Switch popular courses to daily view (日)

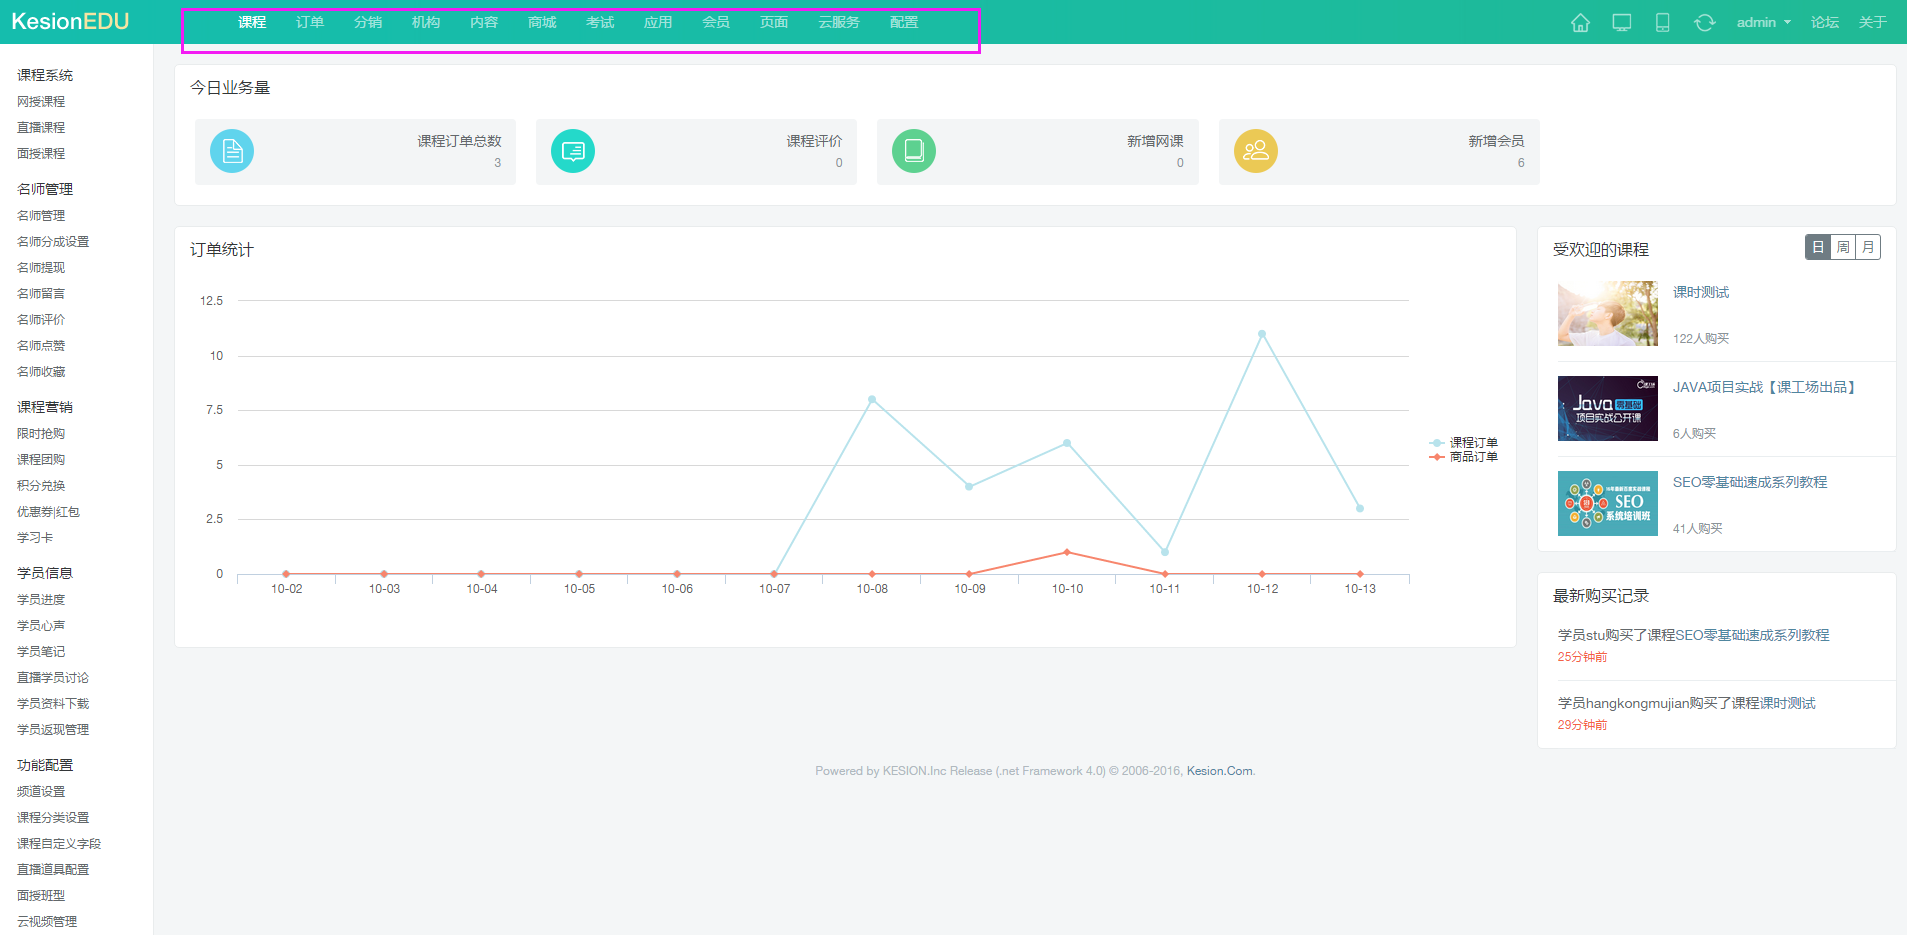(1818, 247)
